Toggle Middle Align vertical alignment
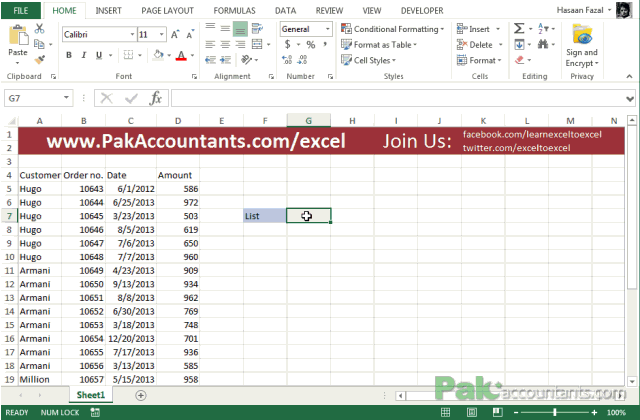The image size is (640, 420). (225, 29)
